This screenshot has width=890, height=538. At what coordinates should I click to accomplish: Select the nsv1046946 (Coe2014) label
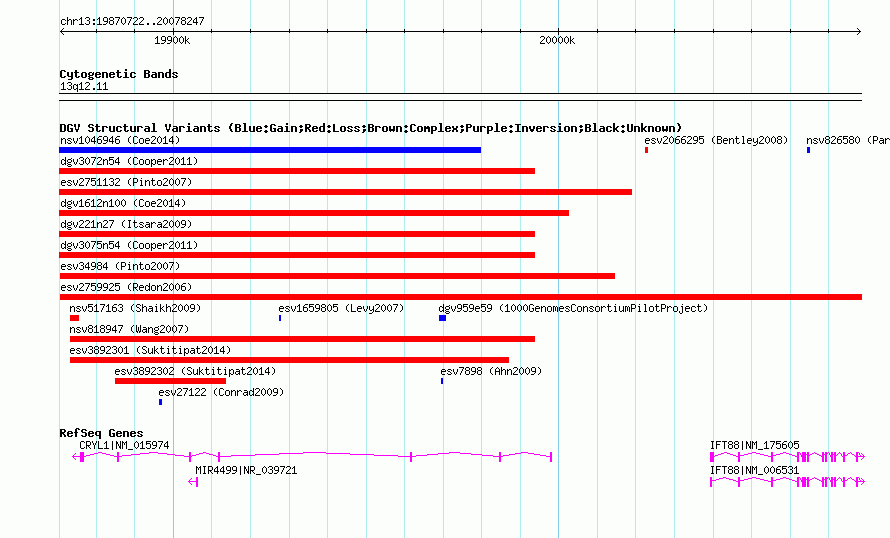click(120, 140)
